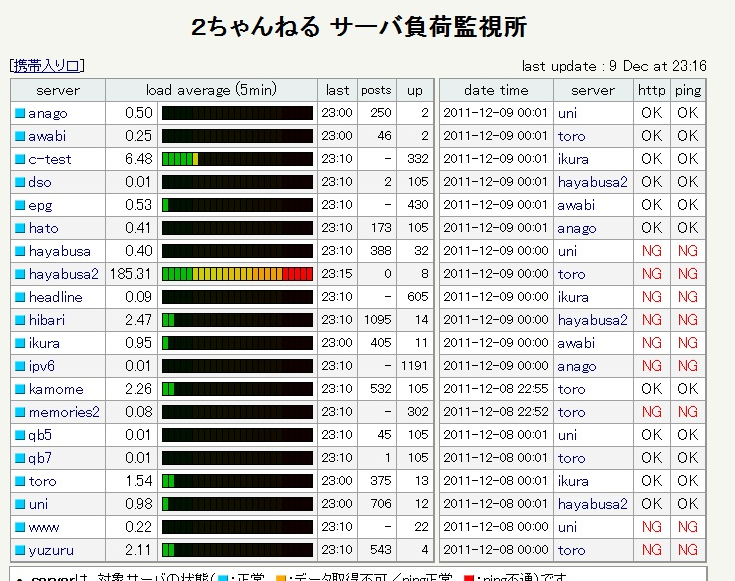
Task: Click the up value '605' in headline row
Action: coord(418,297)
